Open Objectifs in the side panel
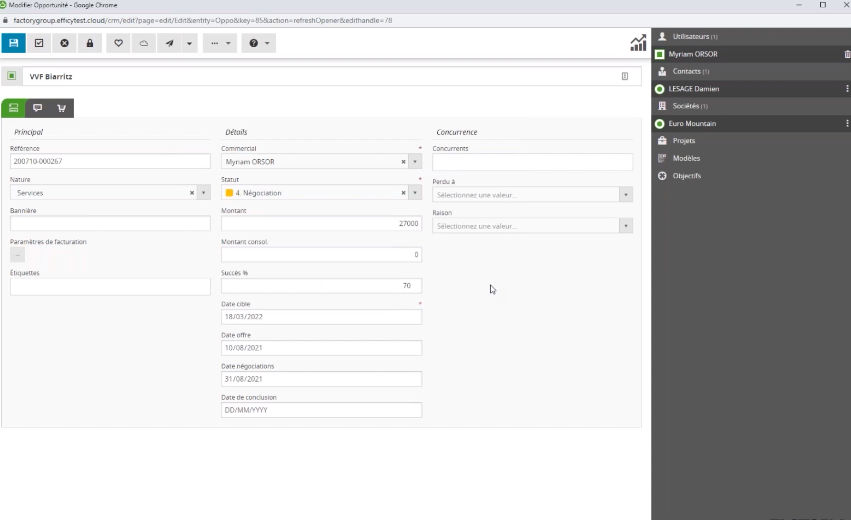 coord(686,176)
